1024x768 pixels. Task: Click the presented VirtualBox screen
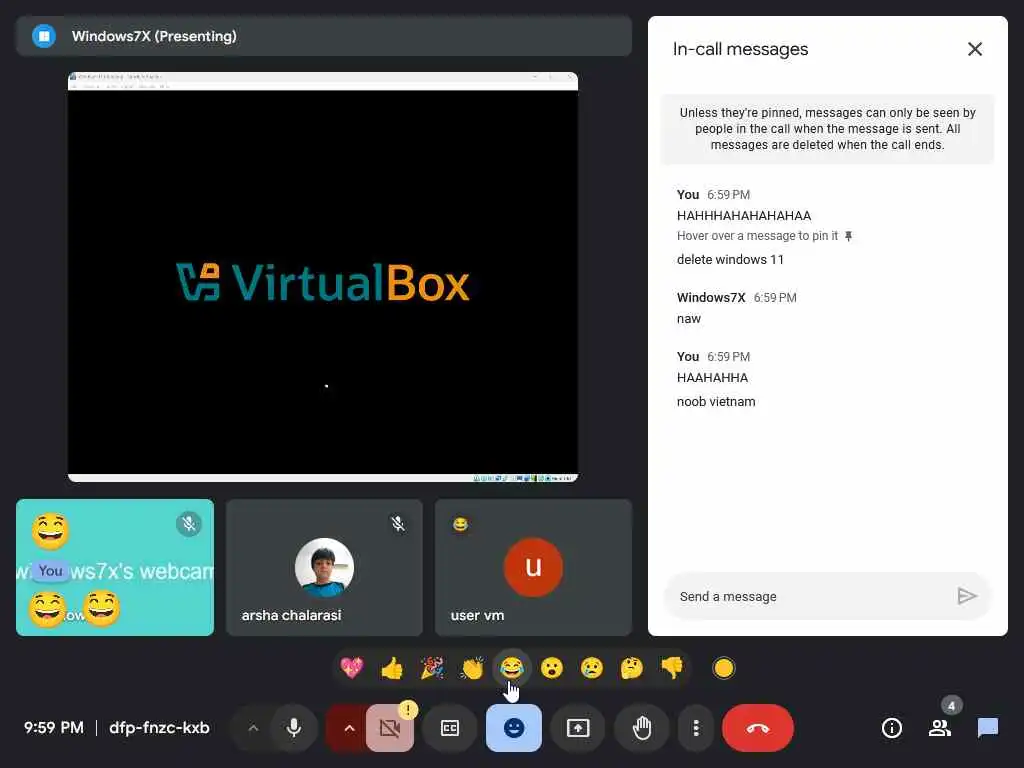tap(323, 277)
